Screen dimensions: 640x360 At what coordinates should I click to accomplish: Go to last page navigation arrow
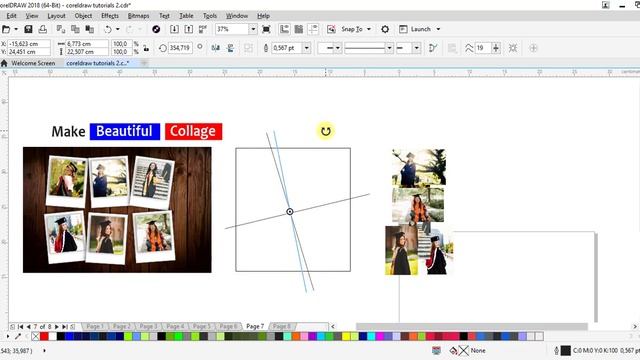[x=64, y=327]
